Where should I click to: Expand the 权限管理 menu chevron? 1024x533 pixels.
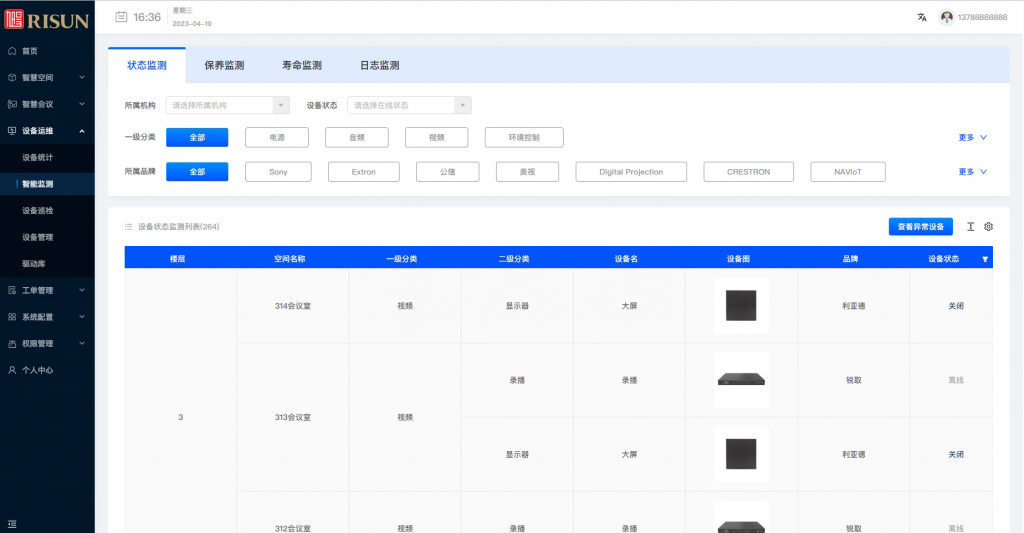click(82, 344)
